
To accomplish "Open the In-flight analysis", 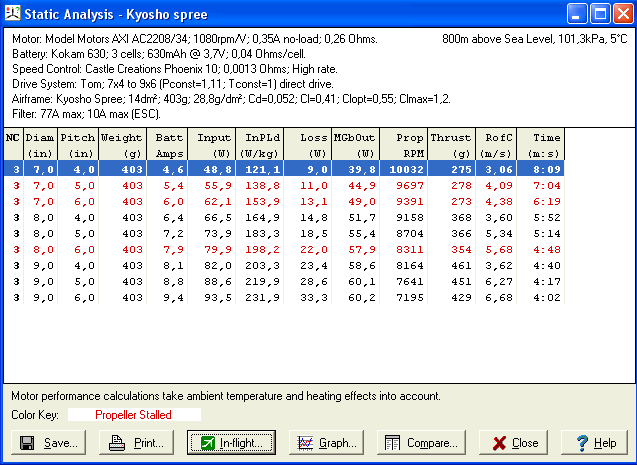I will 232,442.
